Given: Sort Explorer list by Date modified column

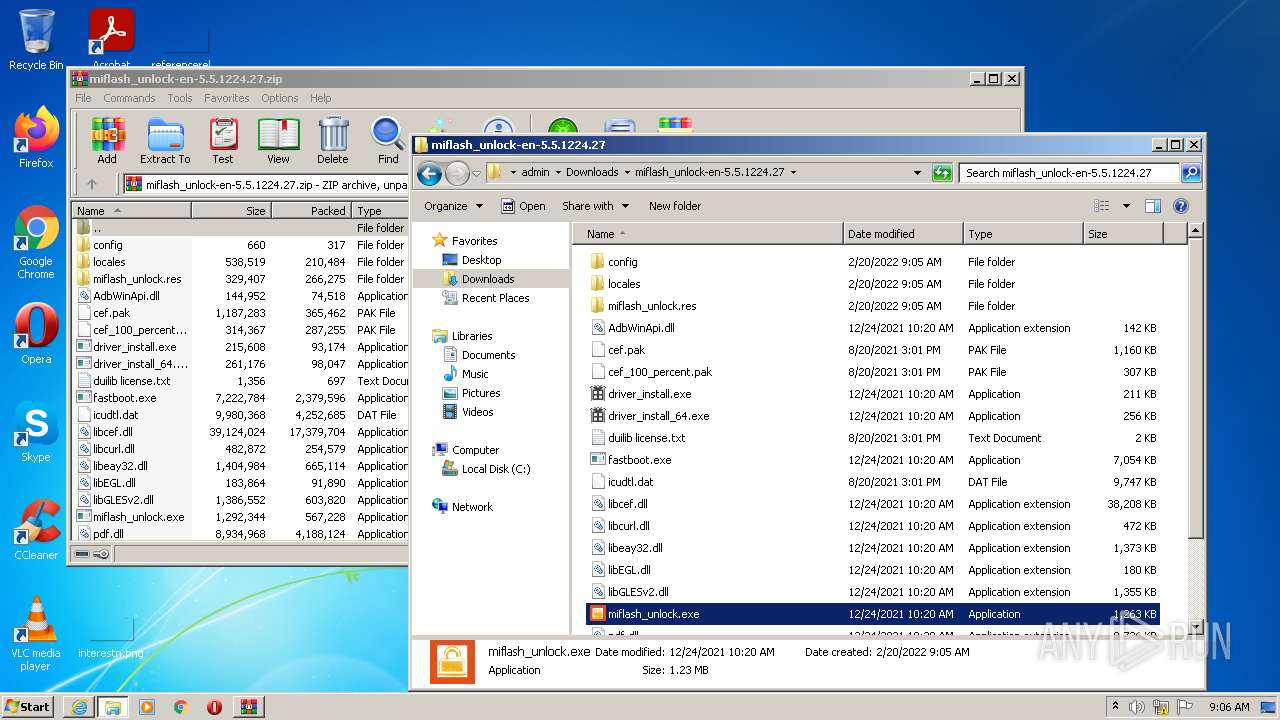Looking at the screenshot, I should (903, 234).
